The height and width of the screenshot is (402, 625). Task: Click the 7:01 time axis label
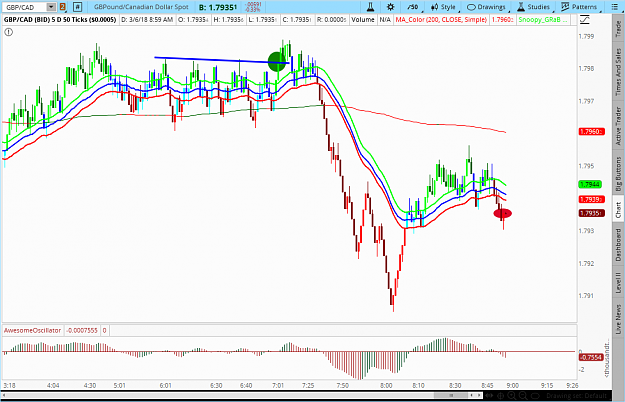coord(278,385)
